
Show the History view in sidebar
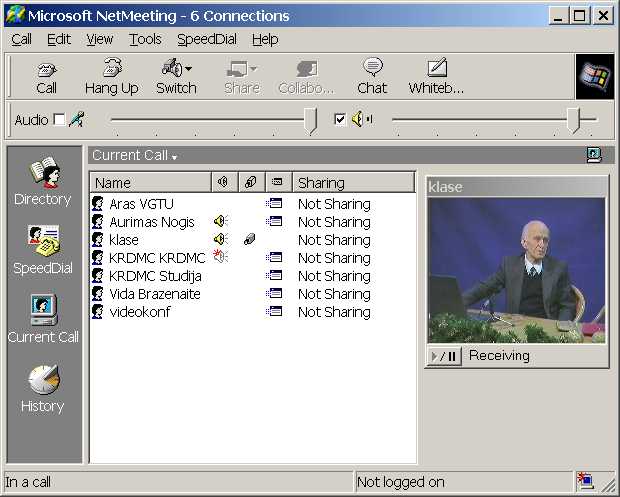42,388
